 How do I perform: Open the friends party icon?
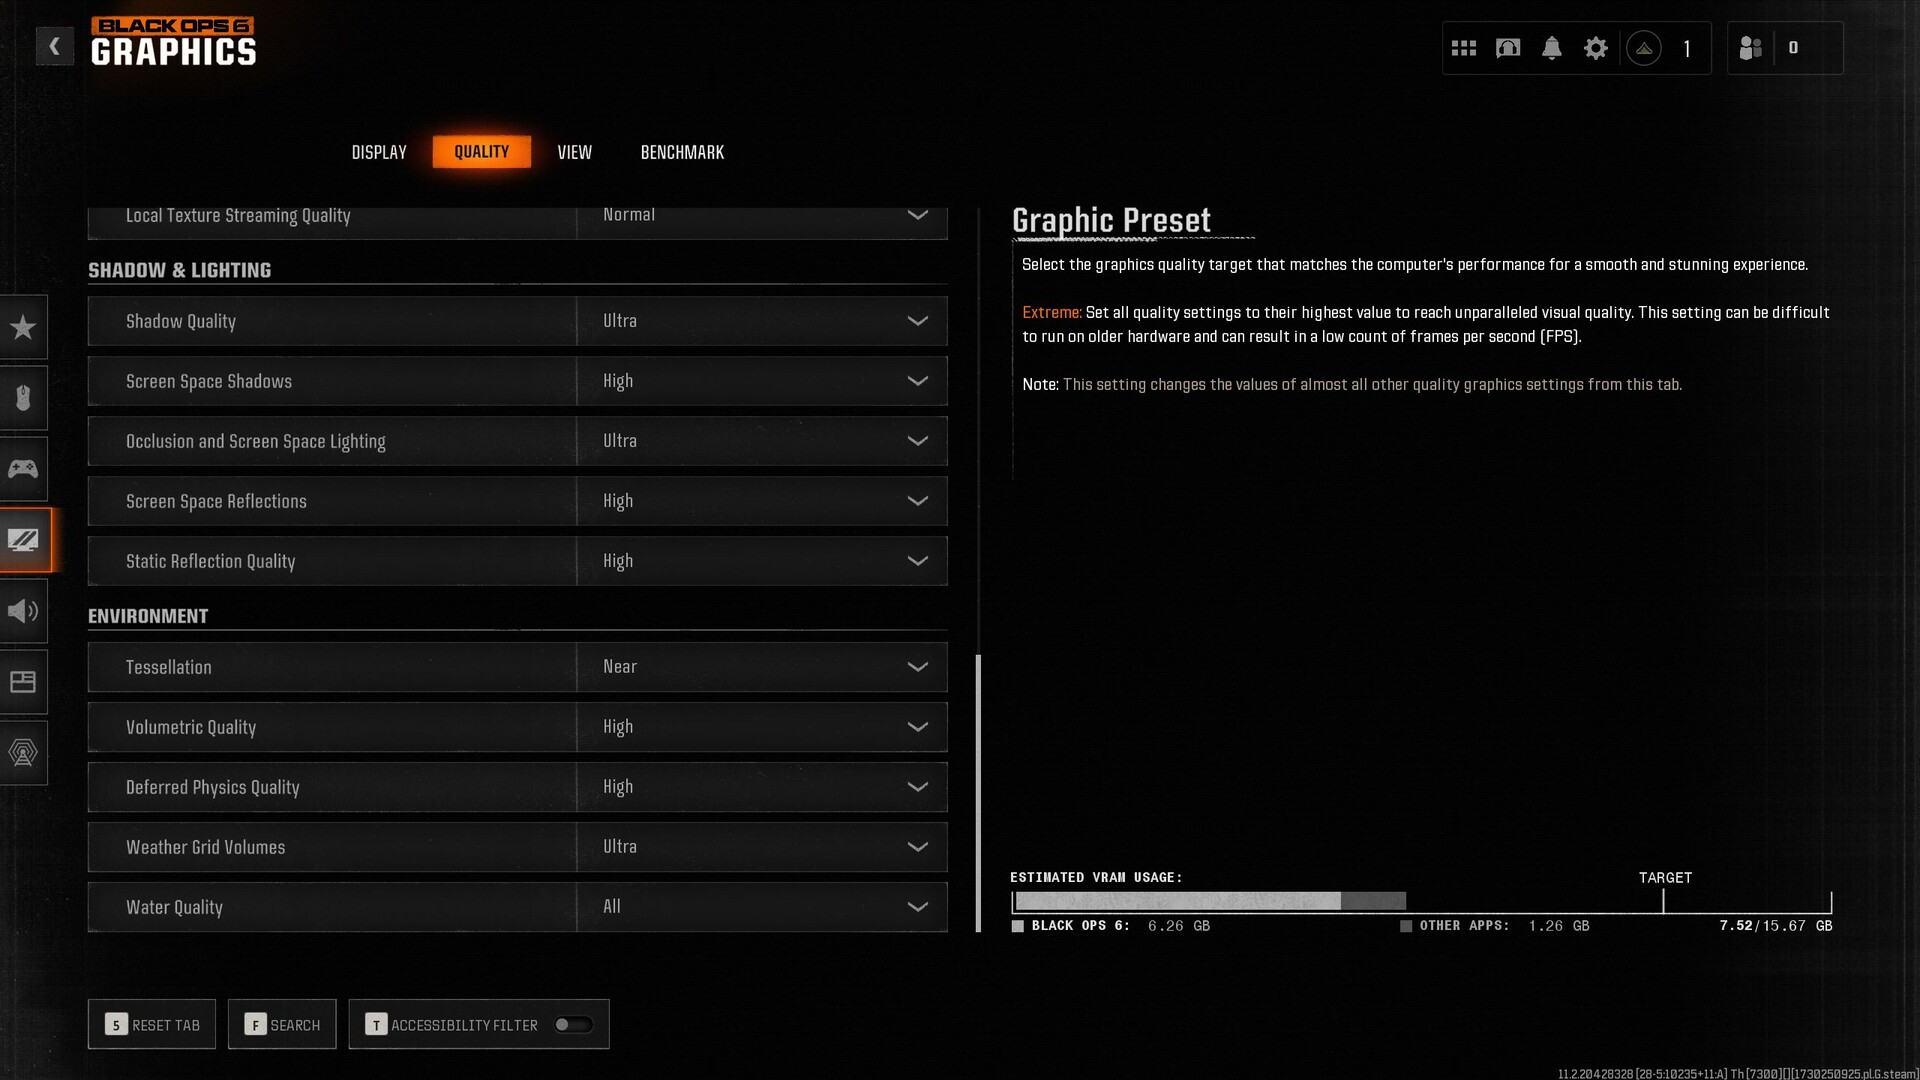coord(1751,48)
